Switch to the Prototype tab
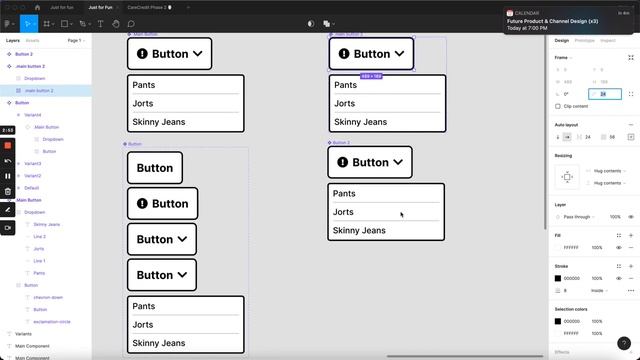Screen dimensions: 640x360 [584, 40]
